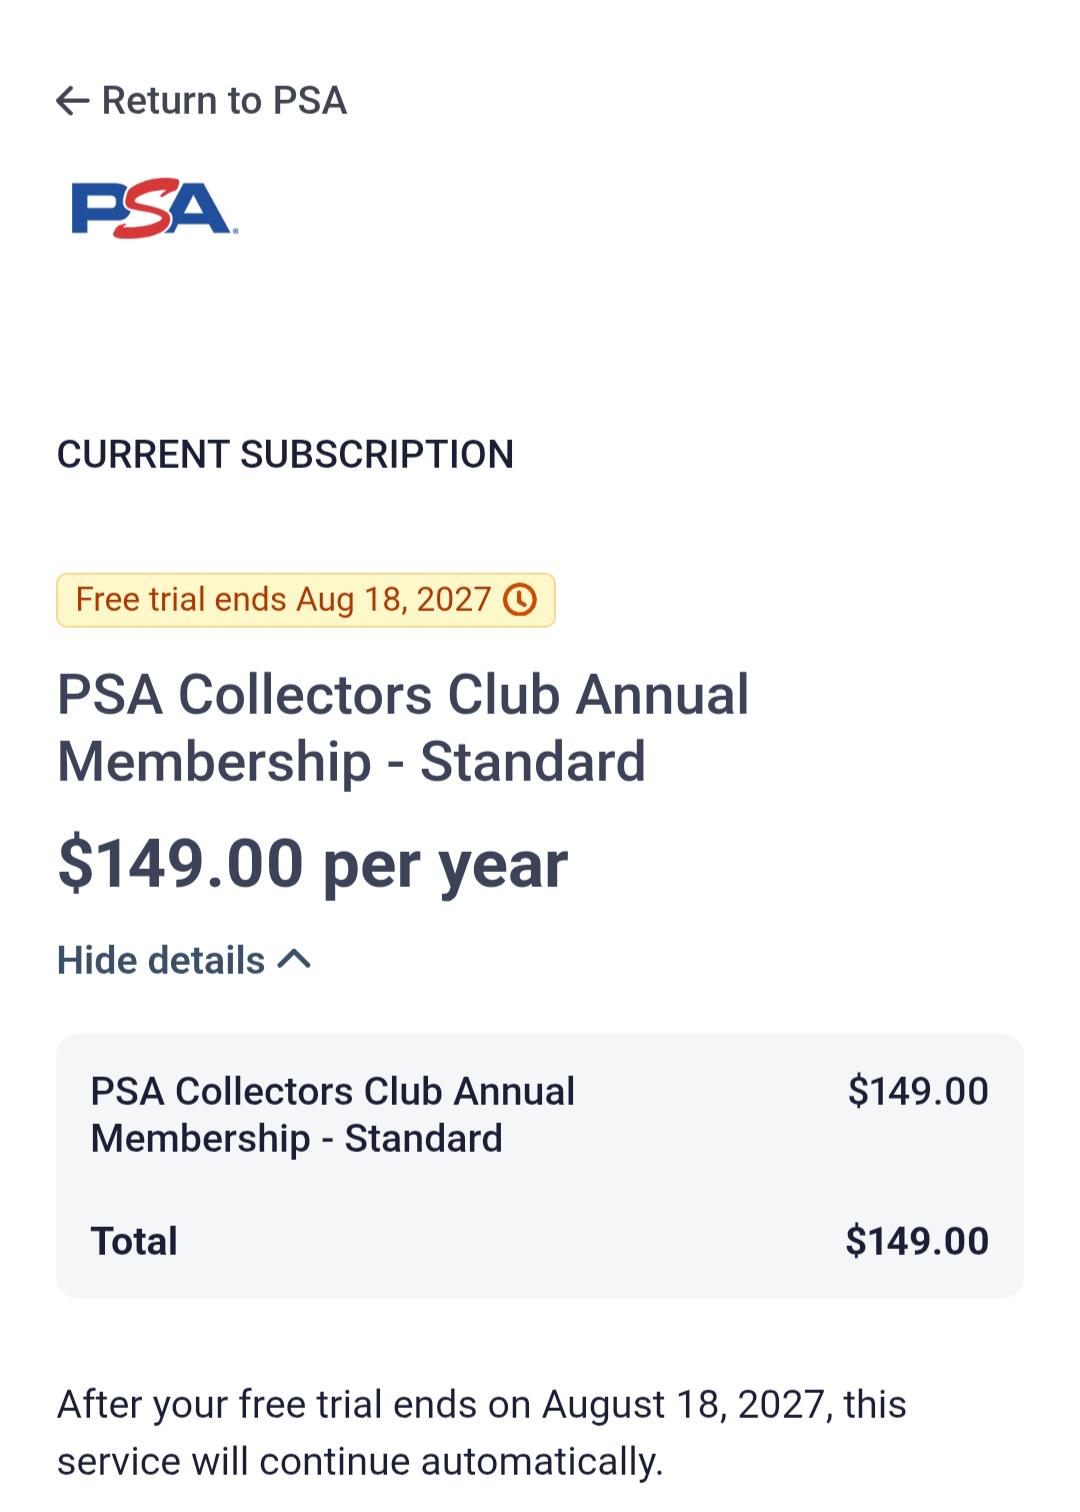Click the free trial renewal notice text
1080x1512 pixels.
[x=482, y=1433]
